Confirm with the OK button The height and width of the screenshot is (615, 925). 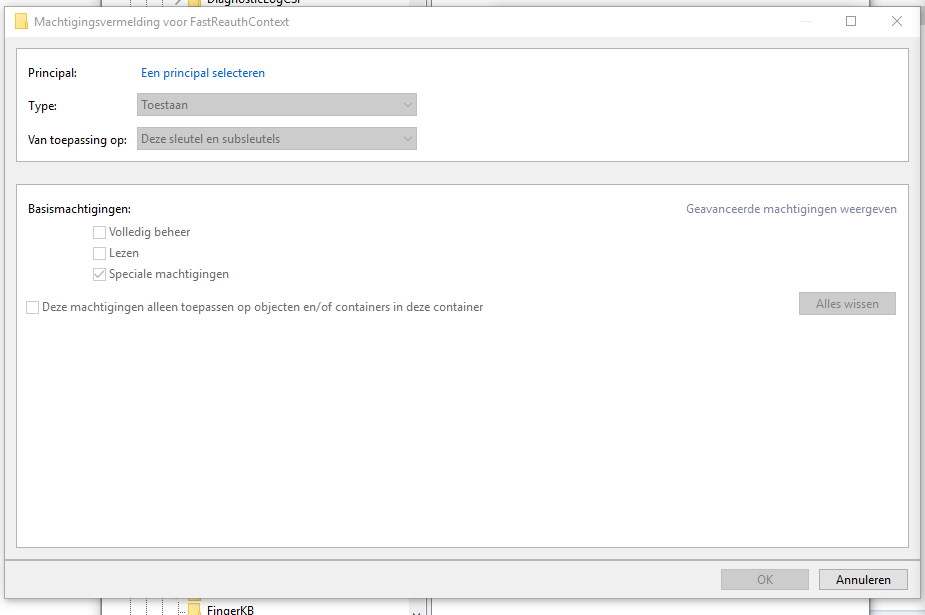[765, 580]
